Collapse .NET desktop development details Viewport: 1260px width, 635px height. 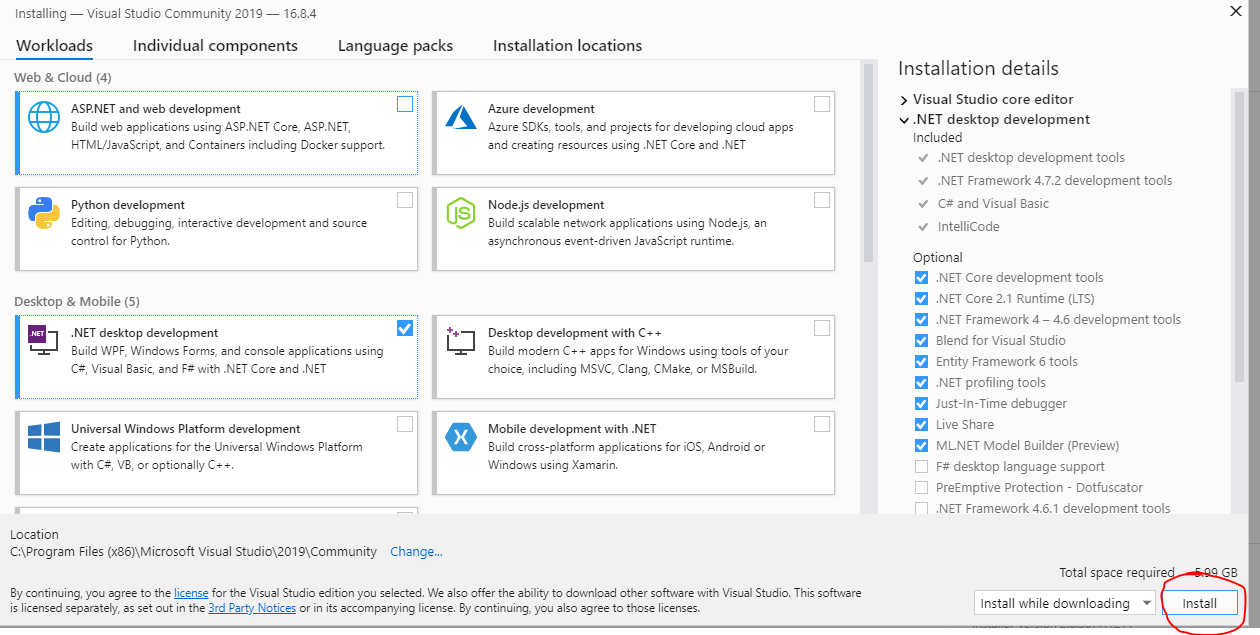coord(904,120)
